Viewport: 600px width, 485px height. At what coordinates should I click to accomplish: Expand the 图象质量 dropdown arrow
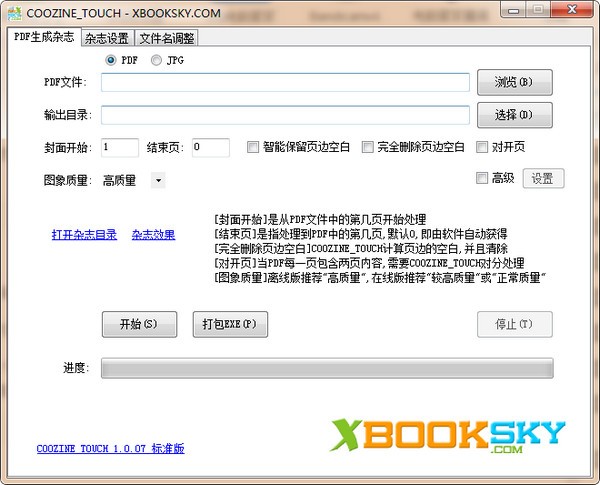pos(159,180)
